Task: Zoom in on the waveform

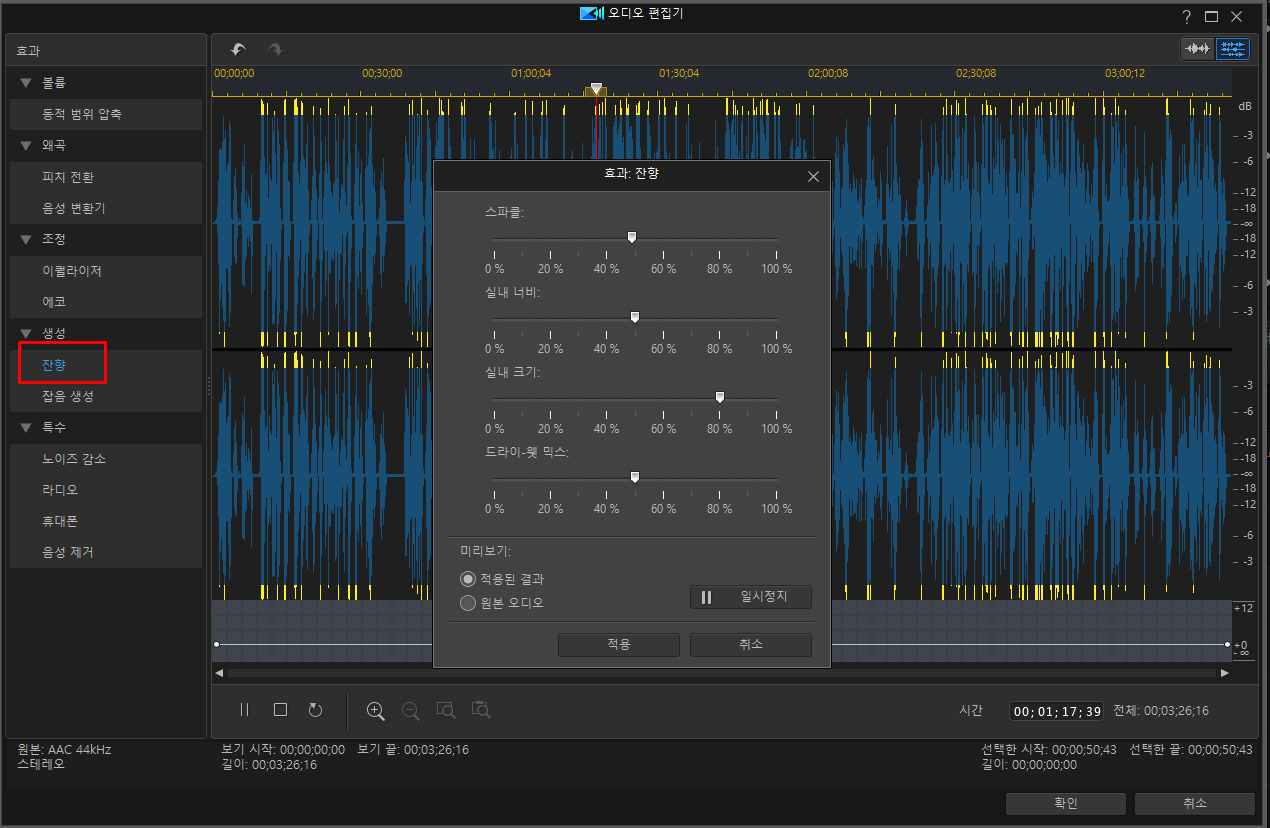Action: [x=376, y=711]
